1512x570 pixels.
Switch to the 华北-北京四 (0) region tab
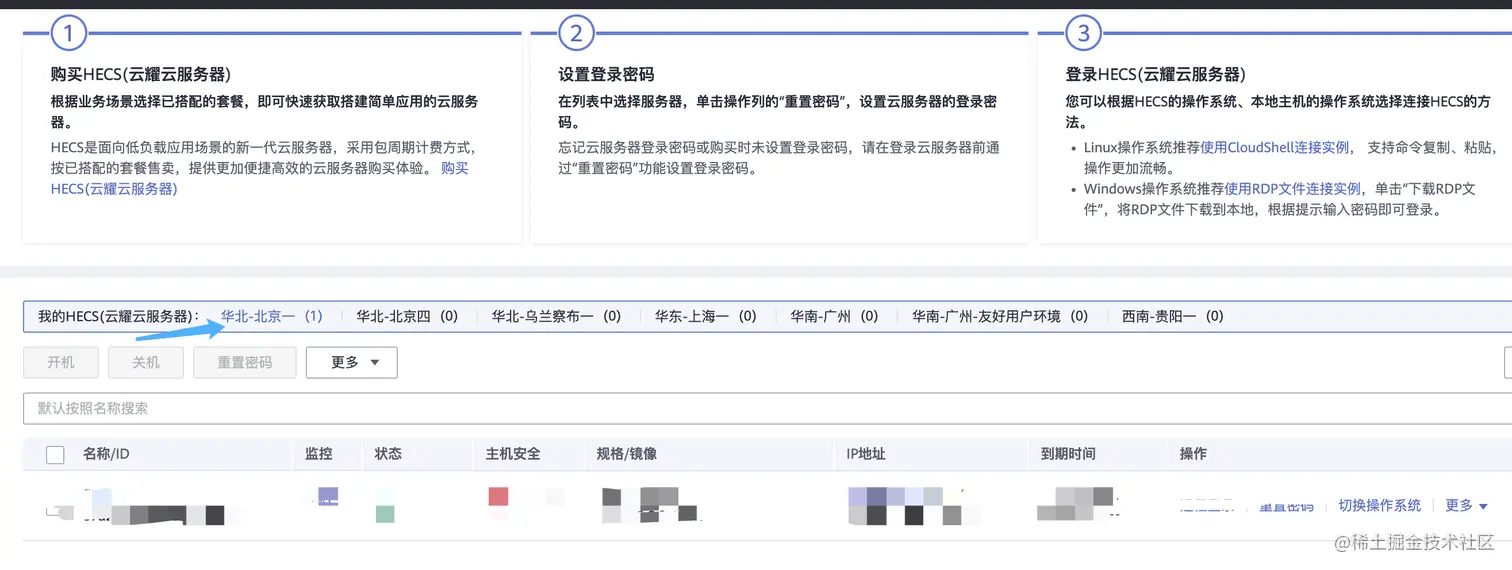pyautogui.click(x=407, y=316)
